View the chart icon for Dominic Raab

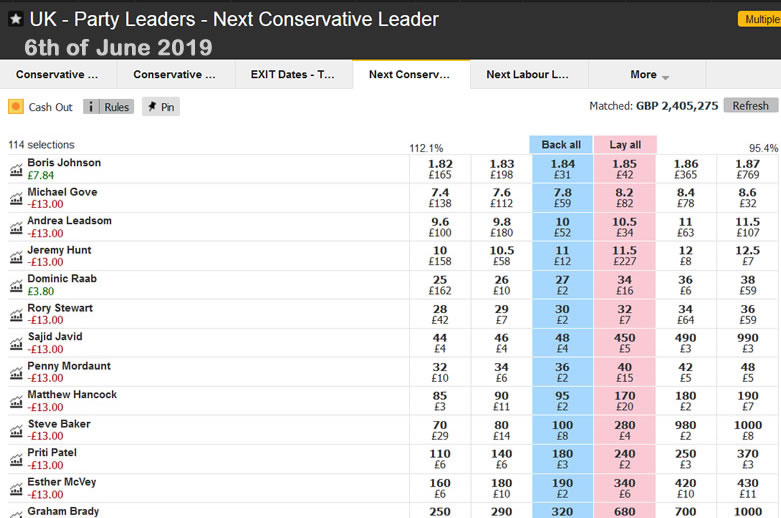coord(16,286)
